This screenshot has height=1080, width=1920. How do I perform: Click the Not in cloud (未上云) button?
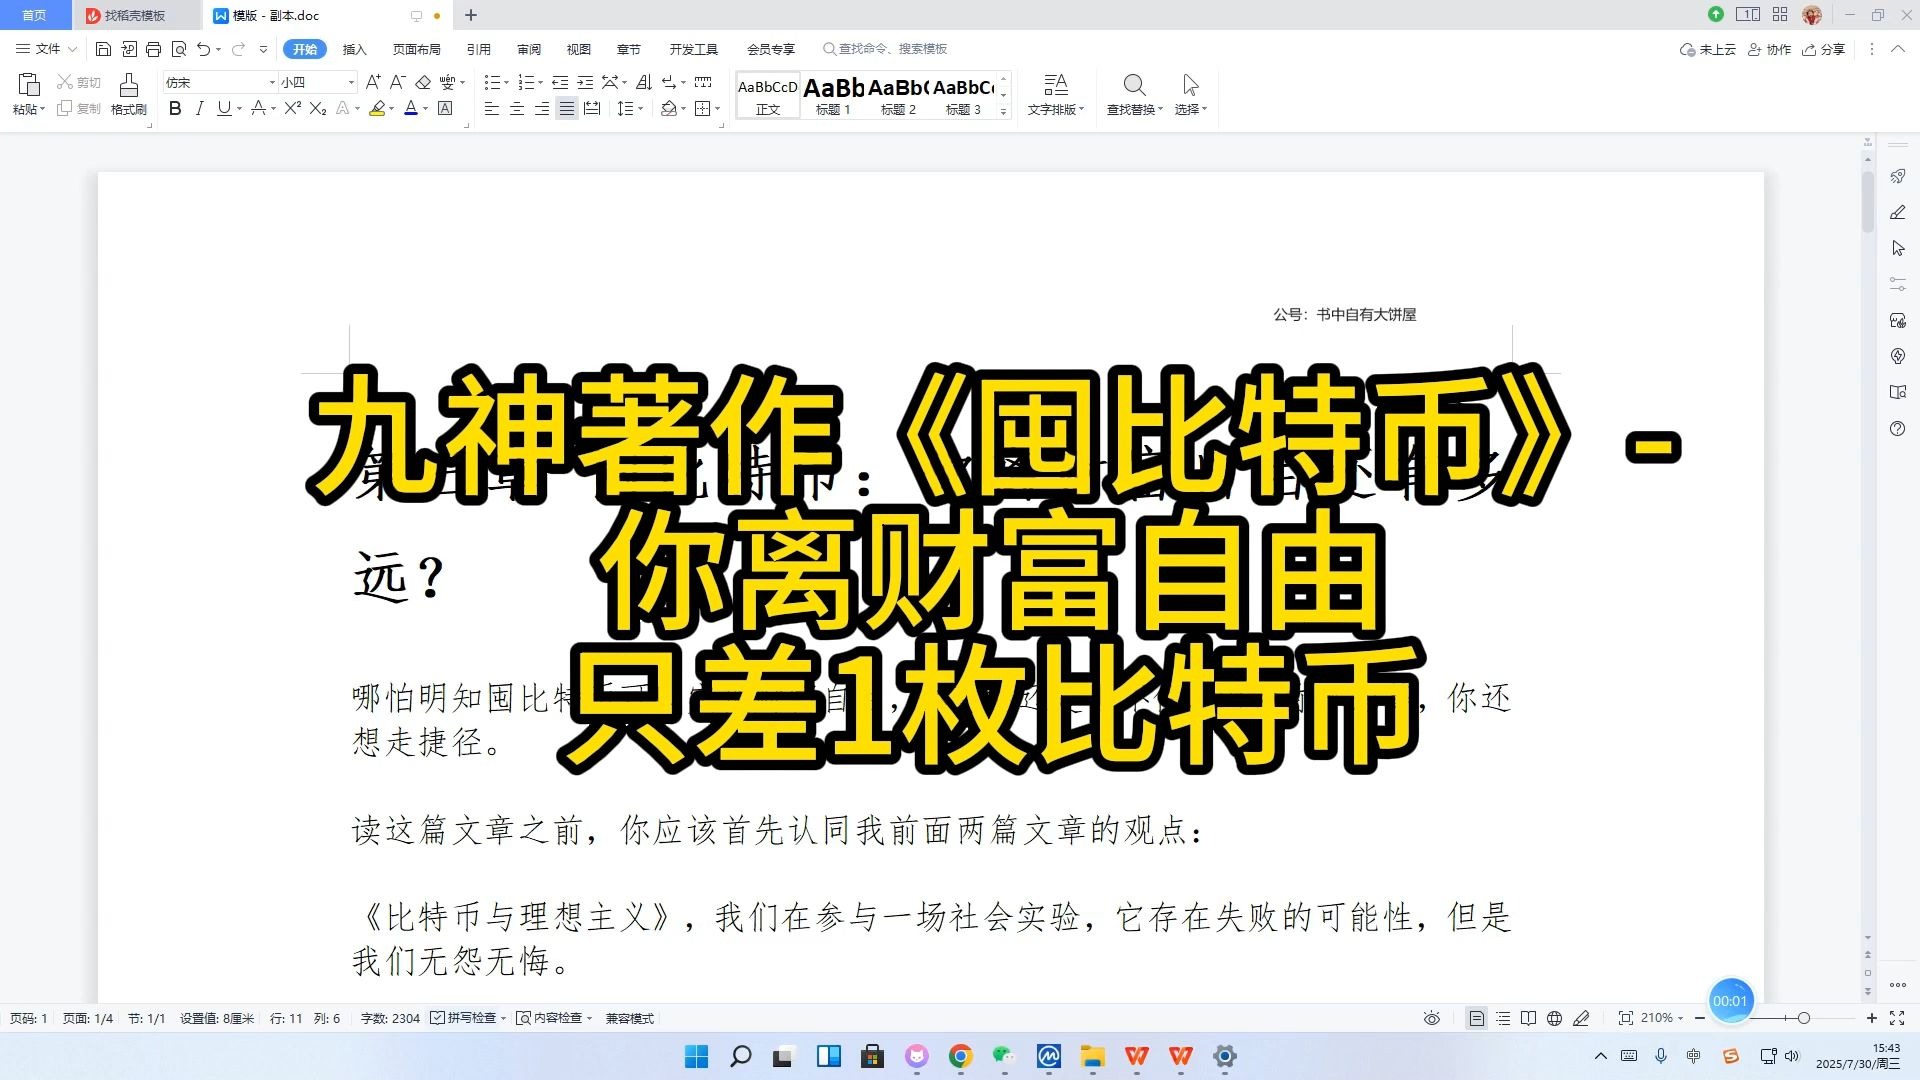pos(1708,49)
